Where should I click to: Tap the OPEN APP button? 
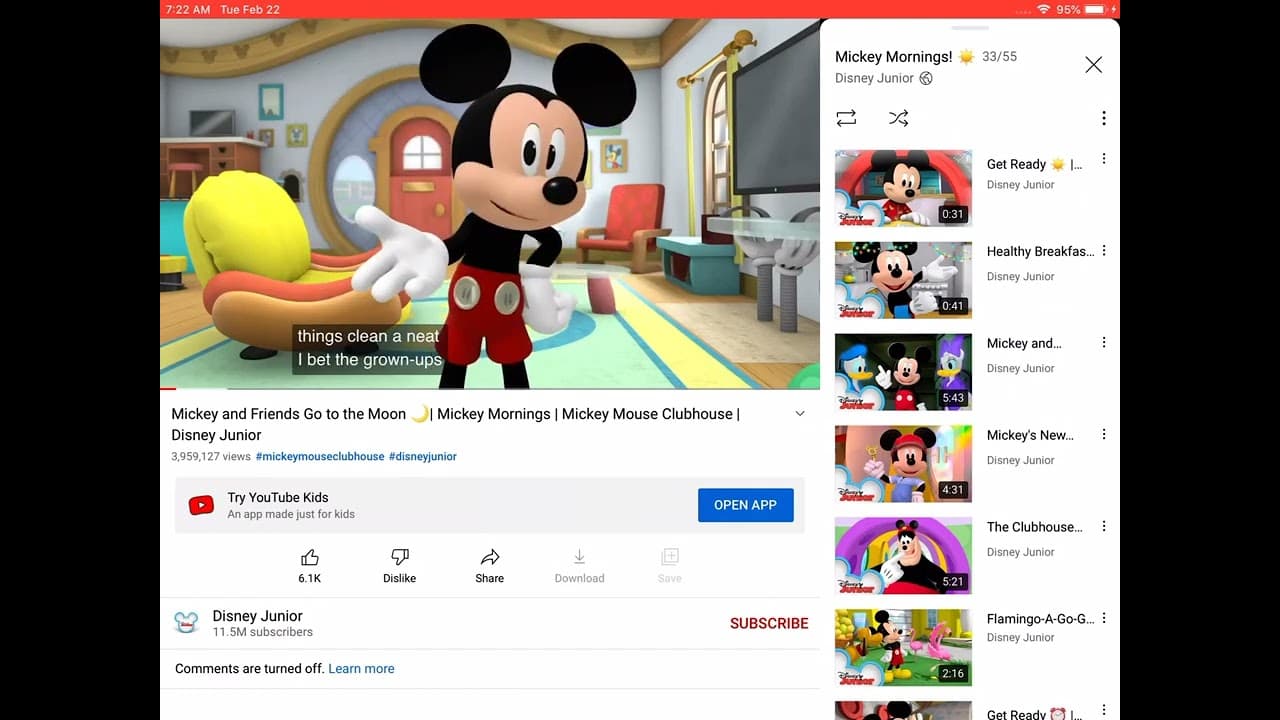tap(745, 505)
